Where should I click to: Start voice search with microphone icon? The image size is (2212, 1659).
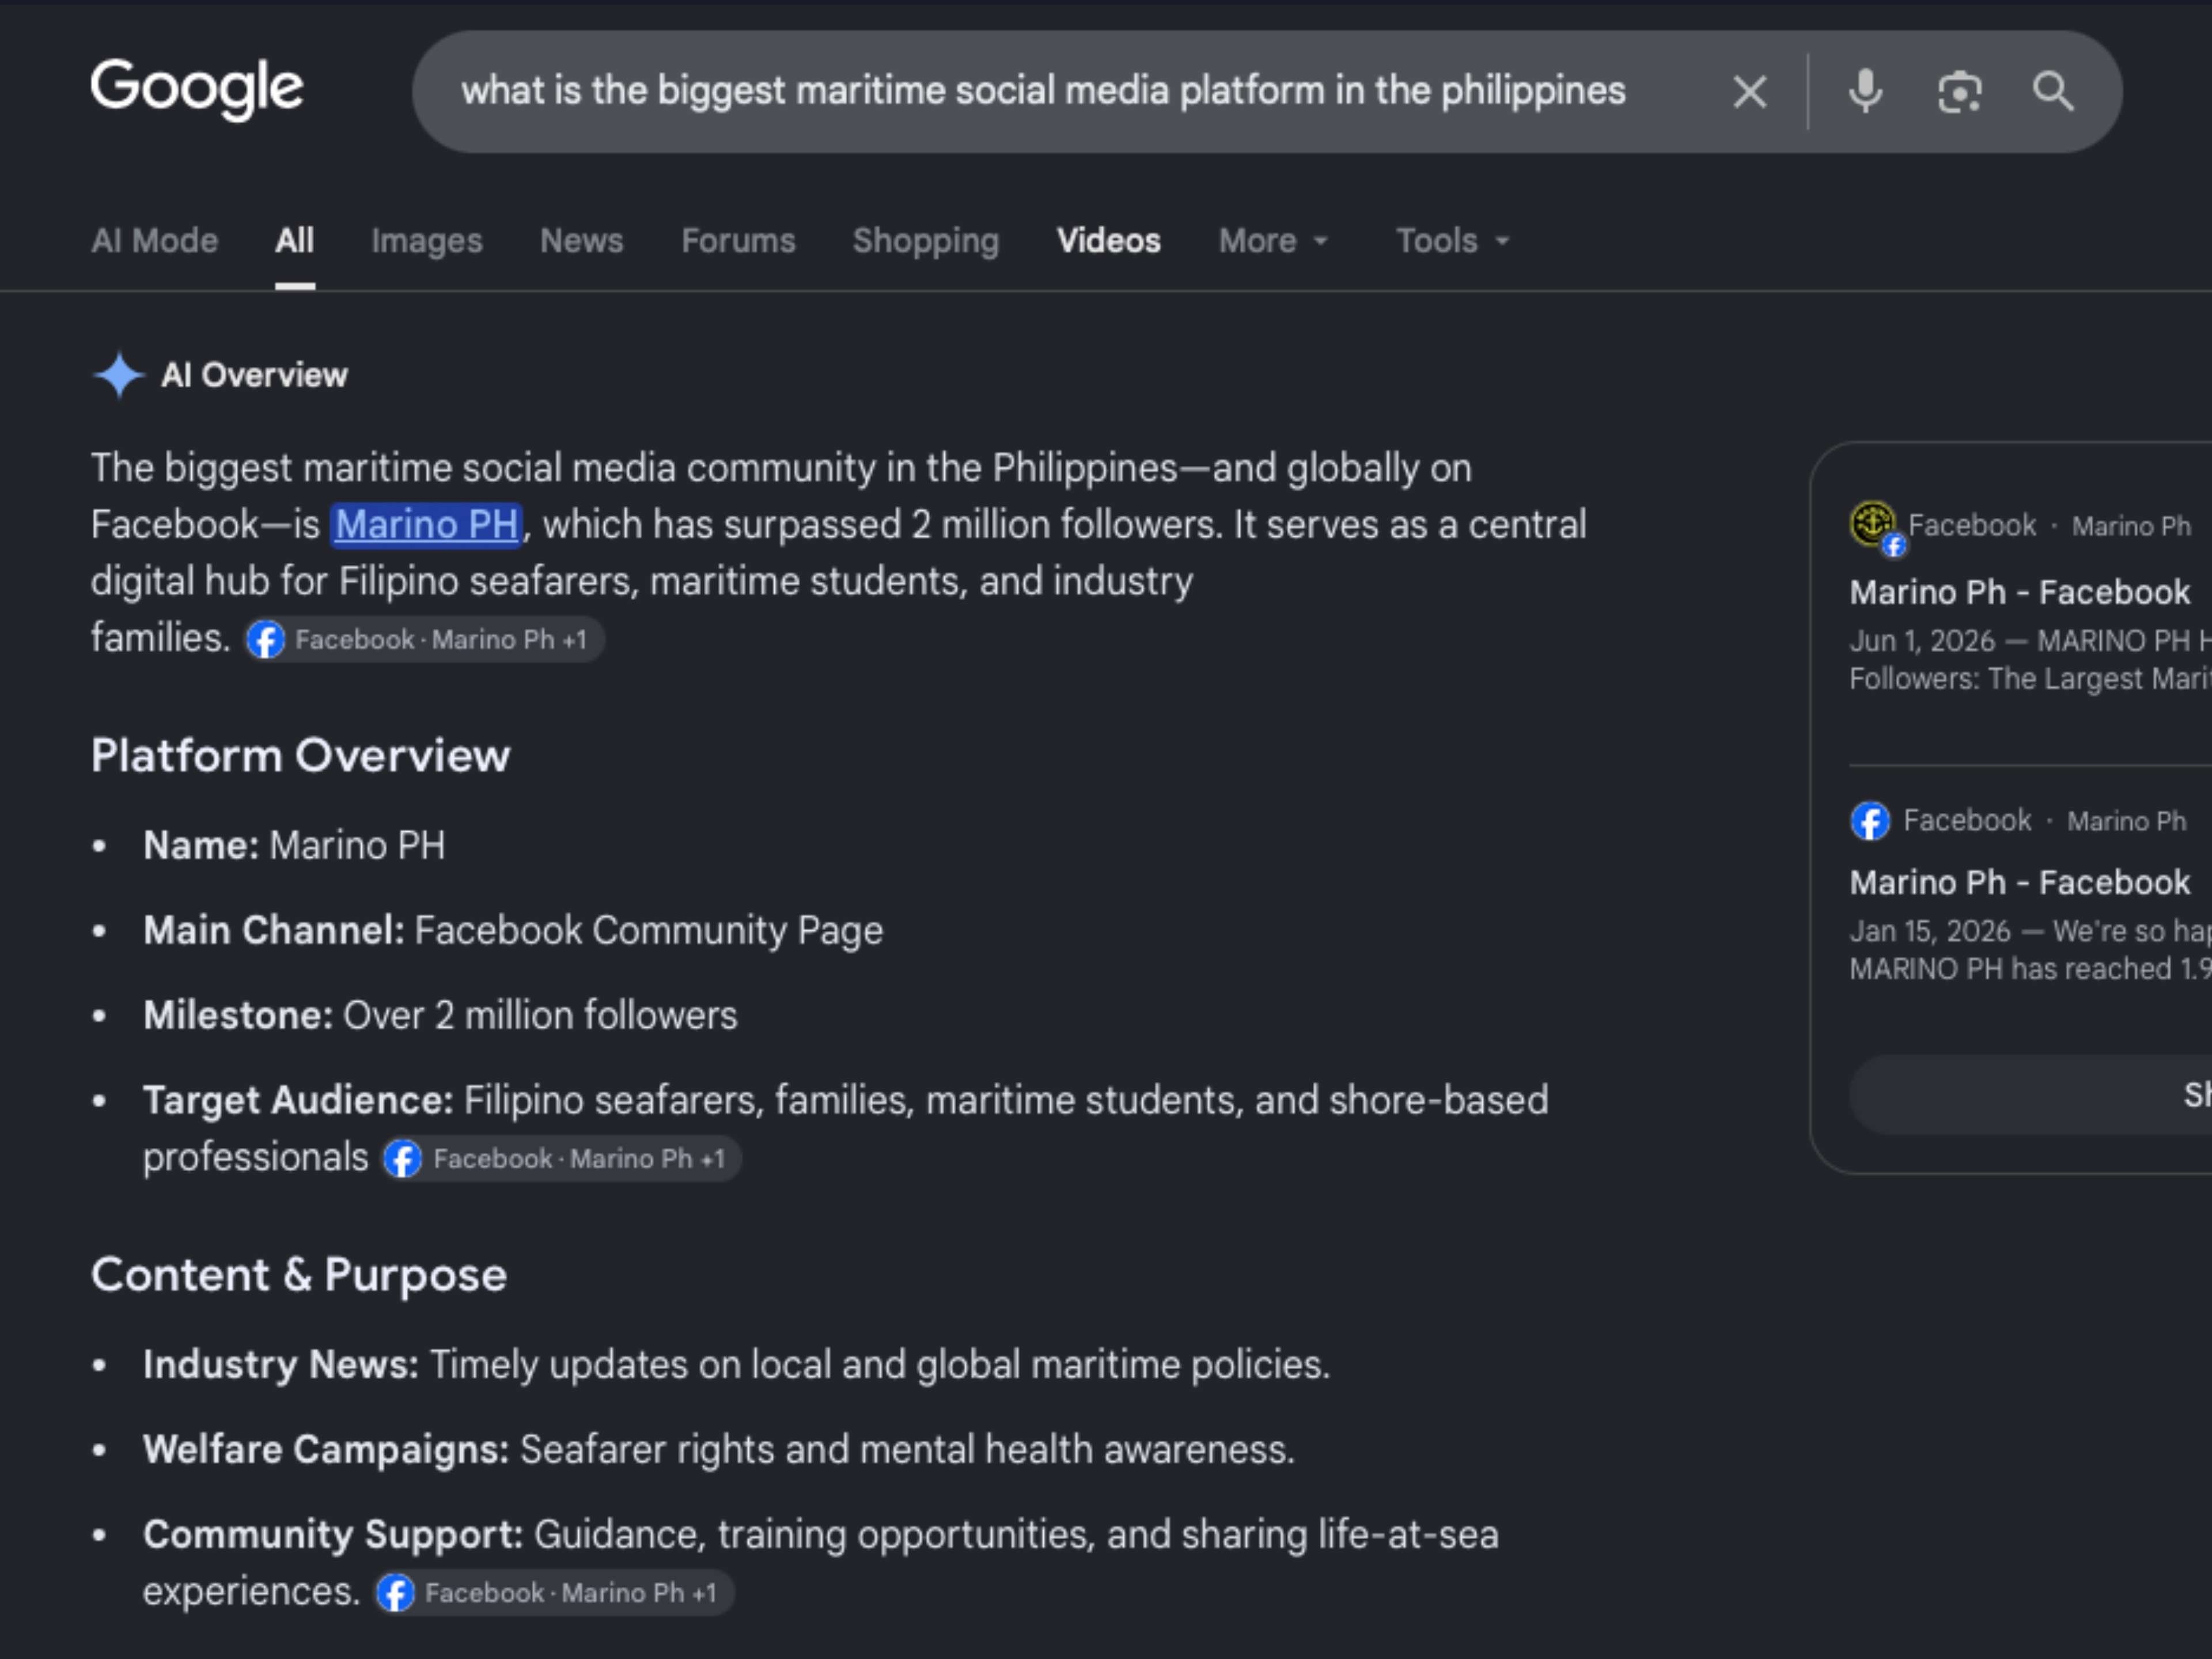(x=1865, y=92)
